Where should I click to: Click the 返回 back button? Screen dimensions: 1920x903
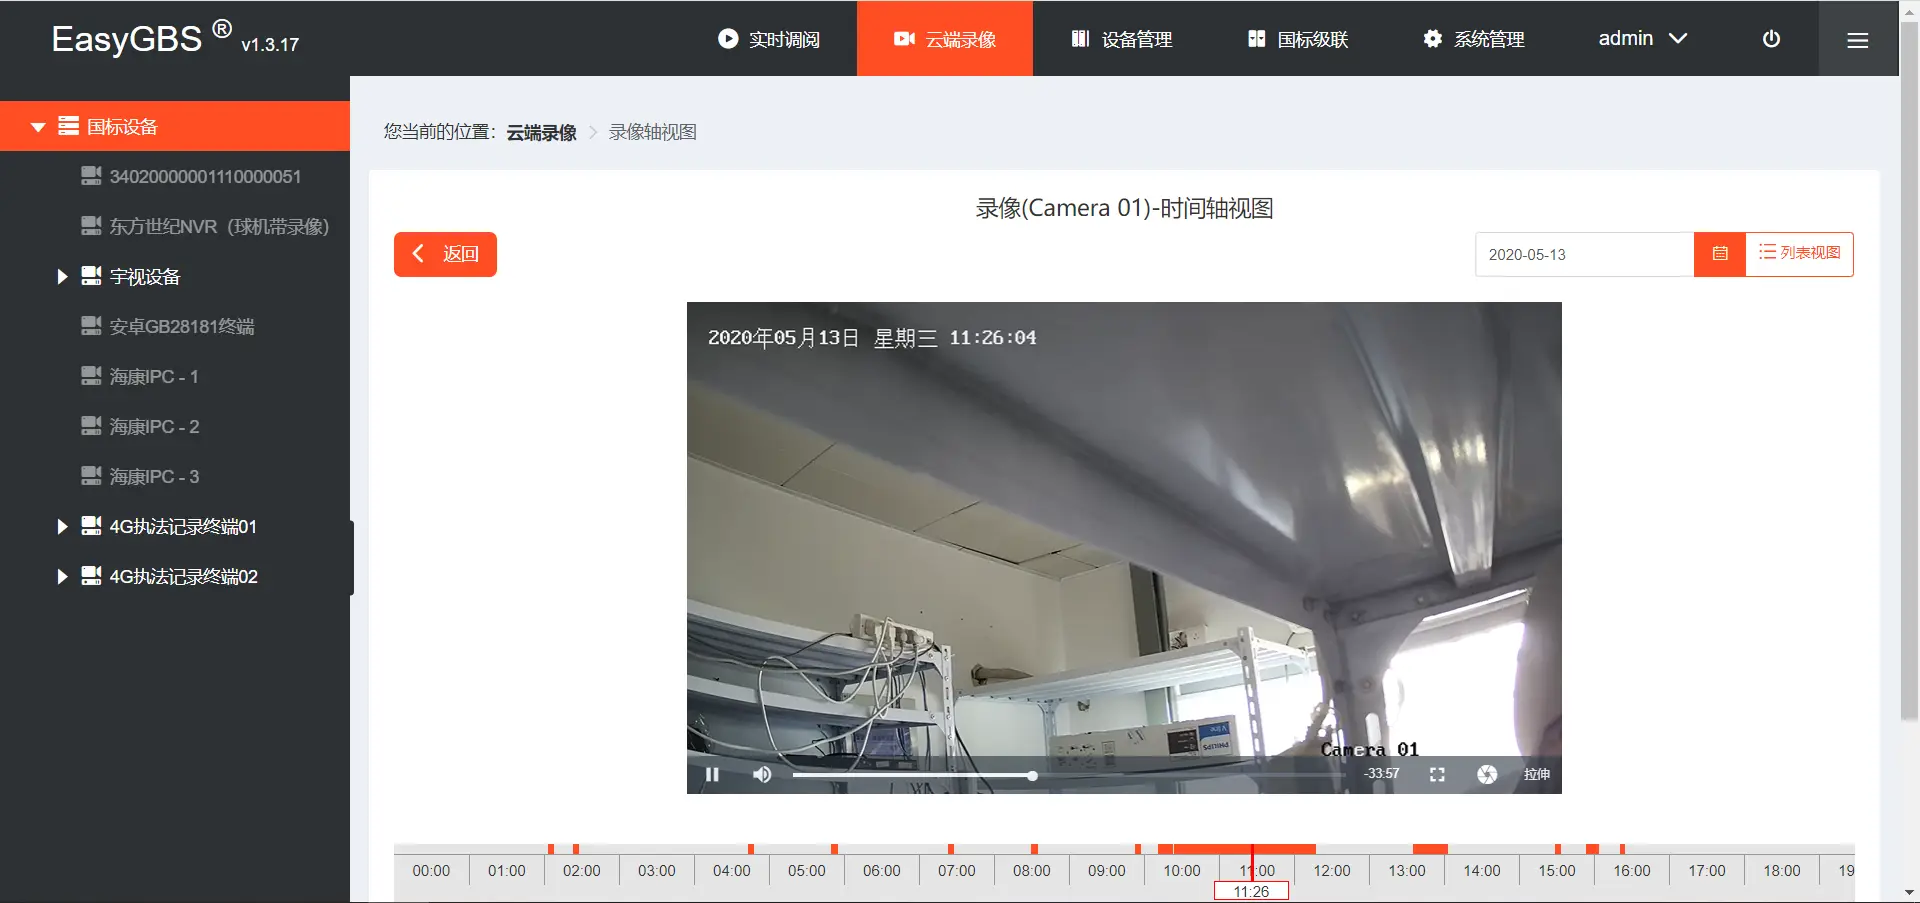445,254
